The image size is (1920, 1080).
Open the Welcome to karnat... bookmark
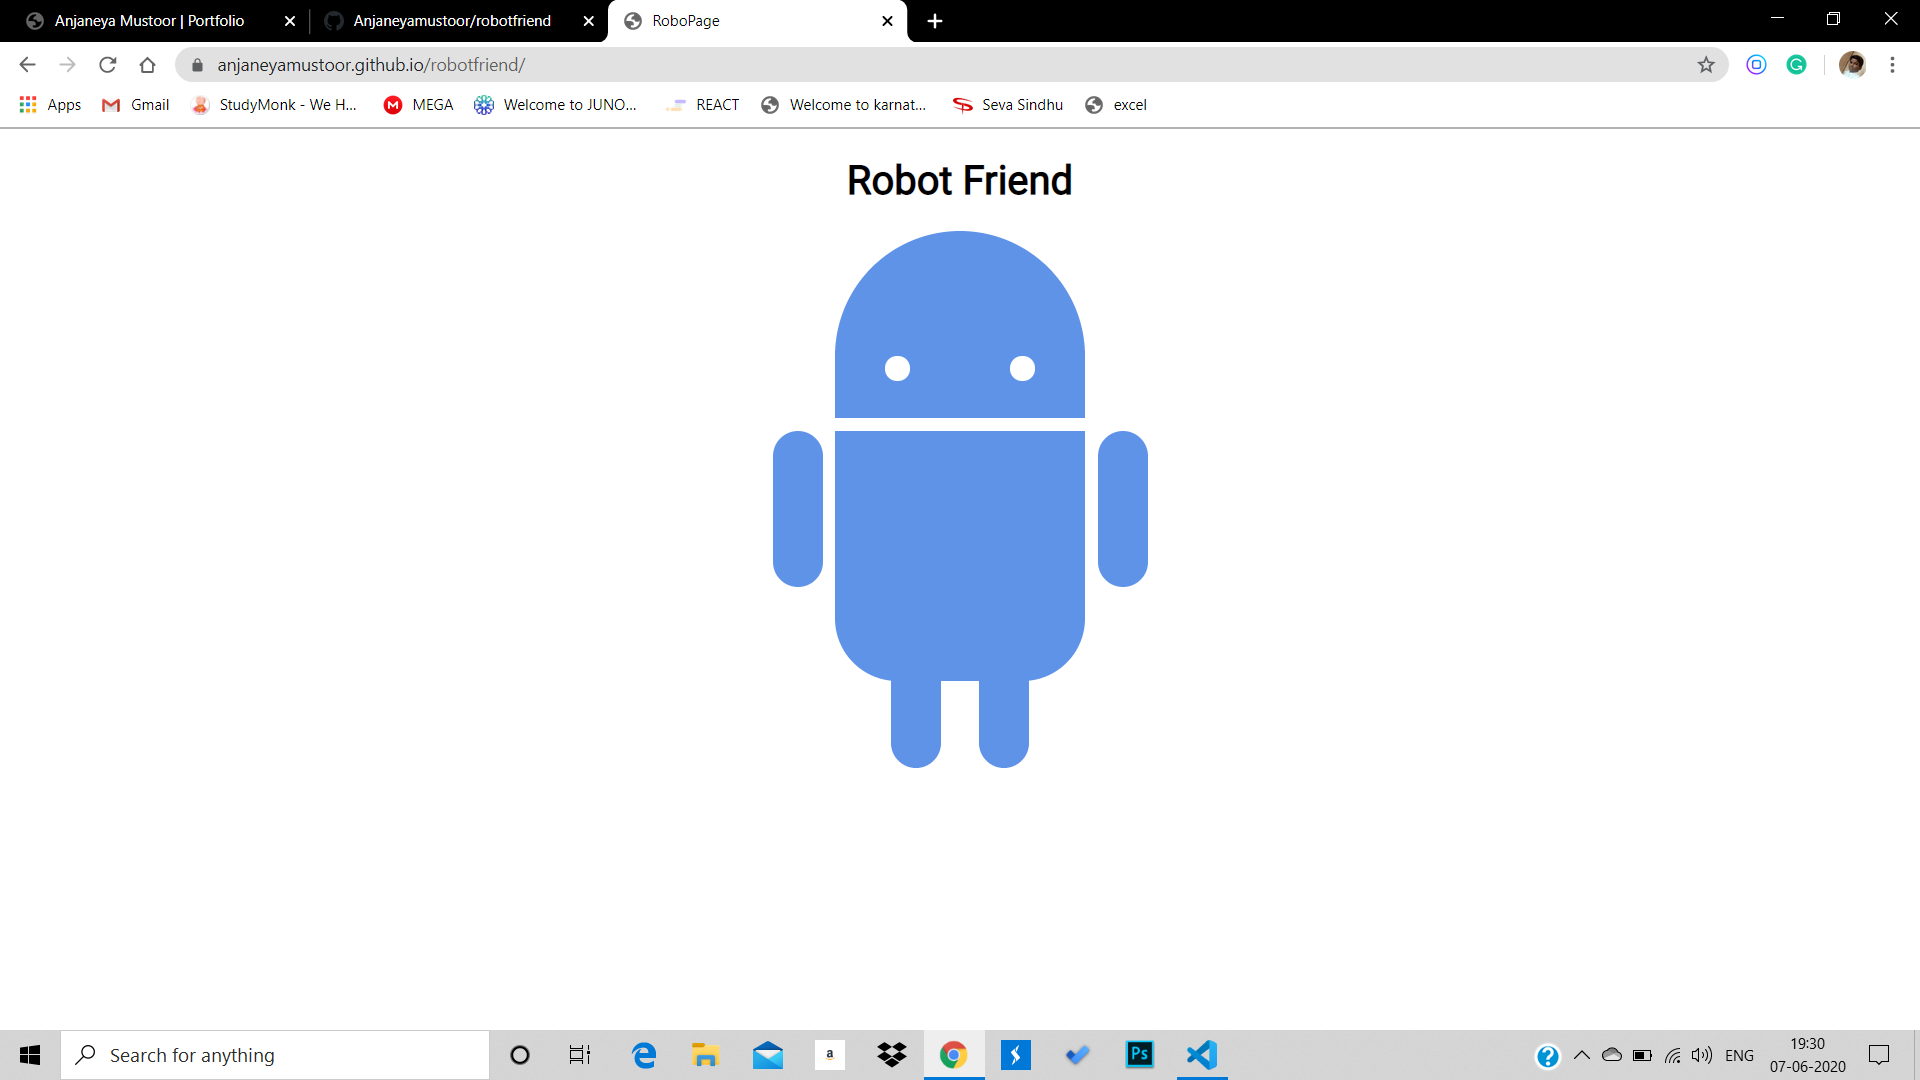click(x=843, y=105)
